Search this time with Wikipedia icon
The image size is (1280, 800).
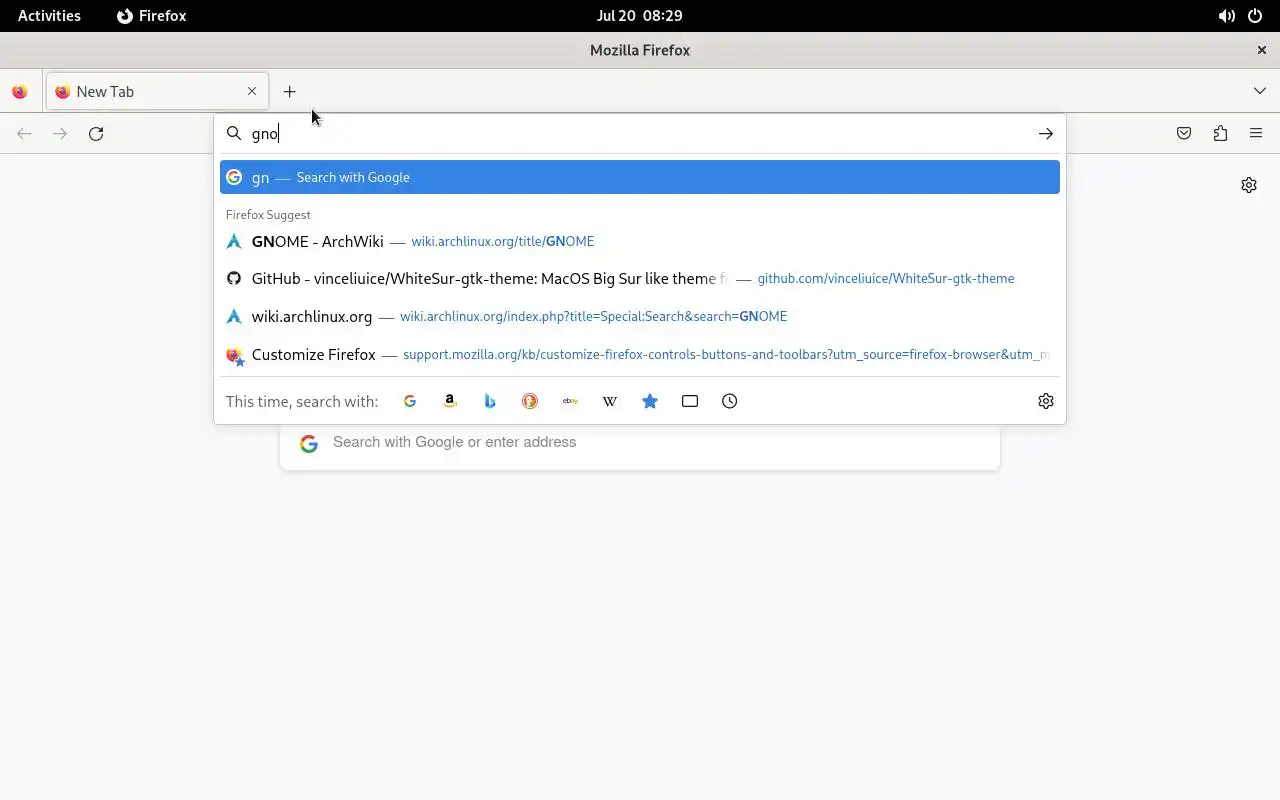[610, 401]
